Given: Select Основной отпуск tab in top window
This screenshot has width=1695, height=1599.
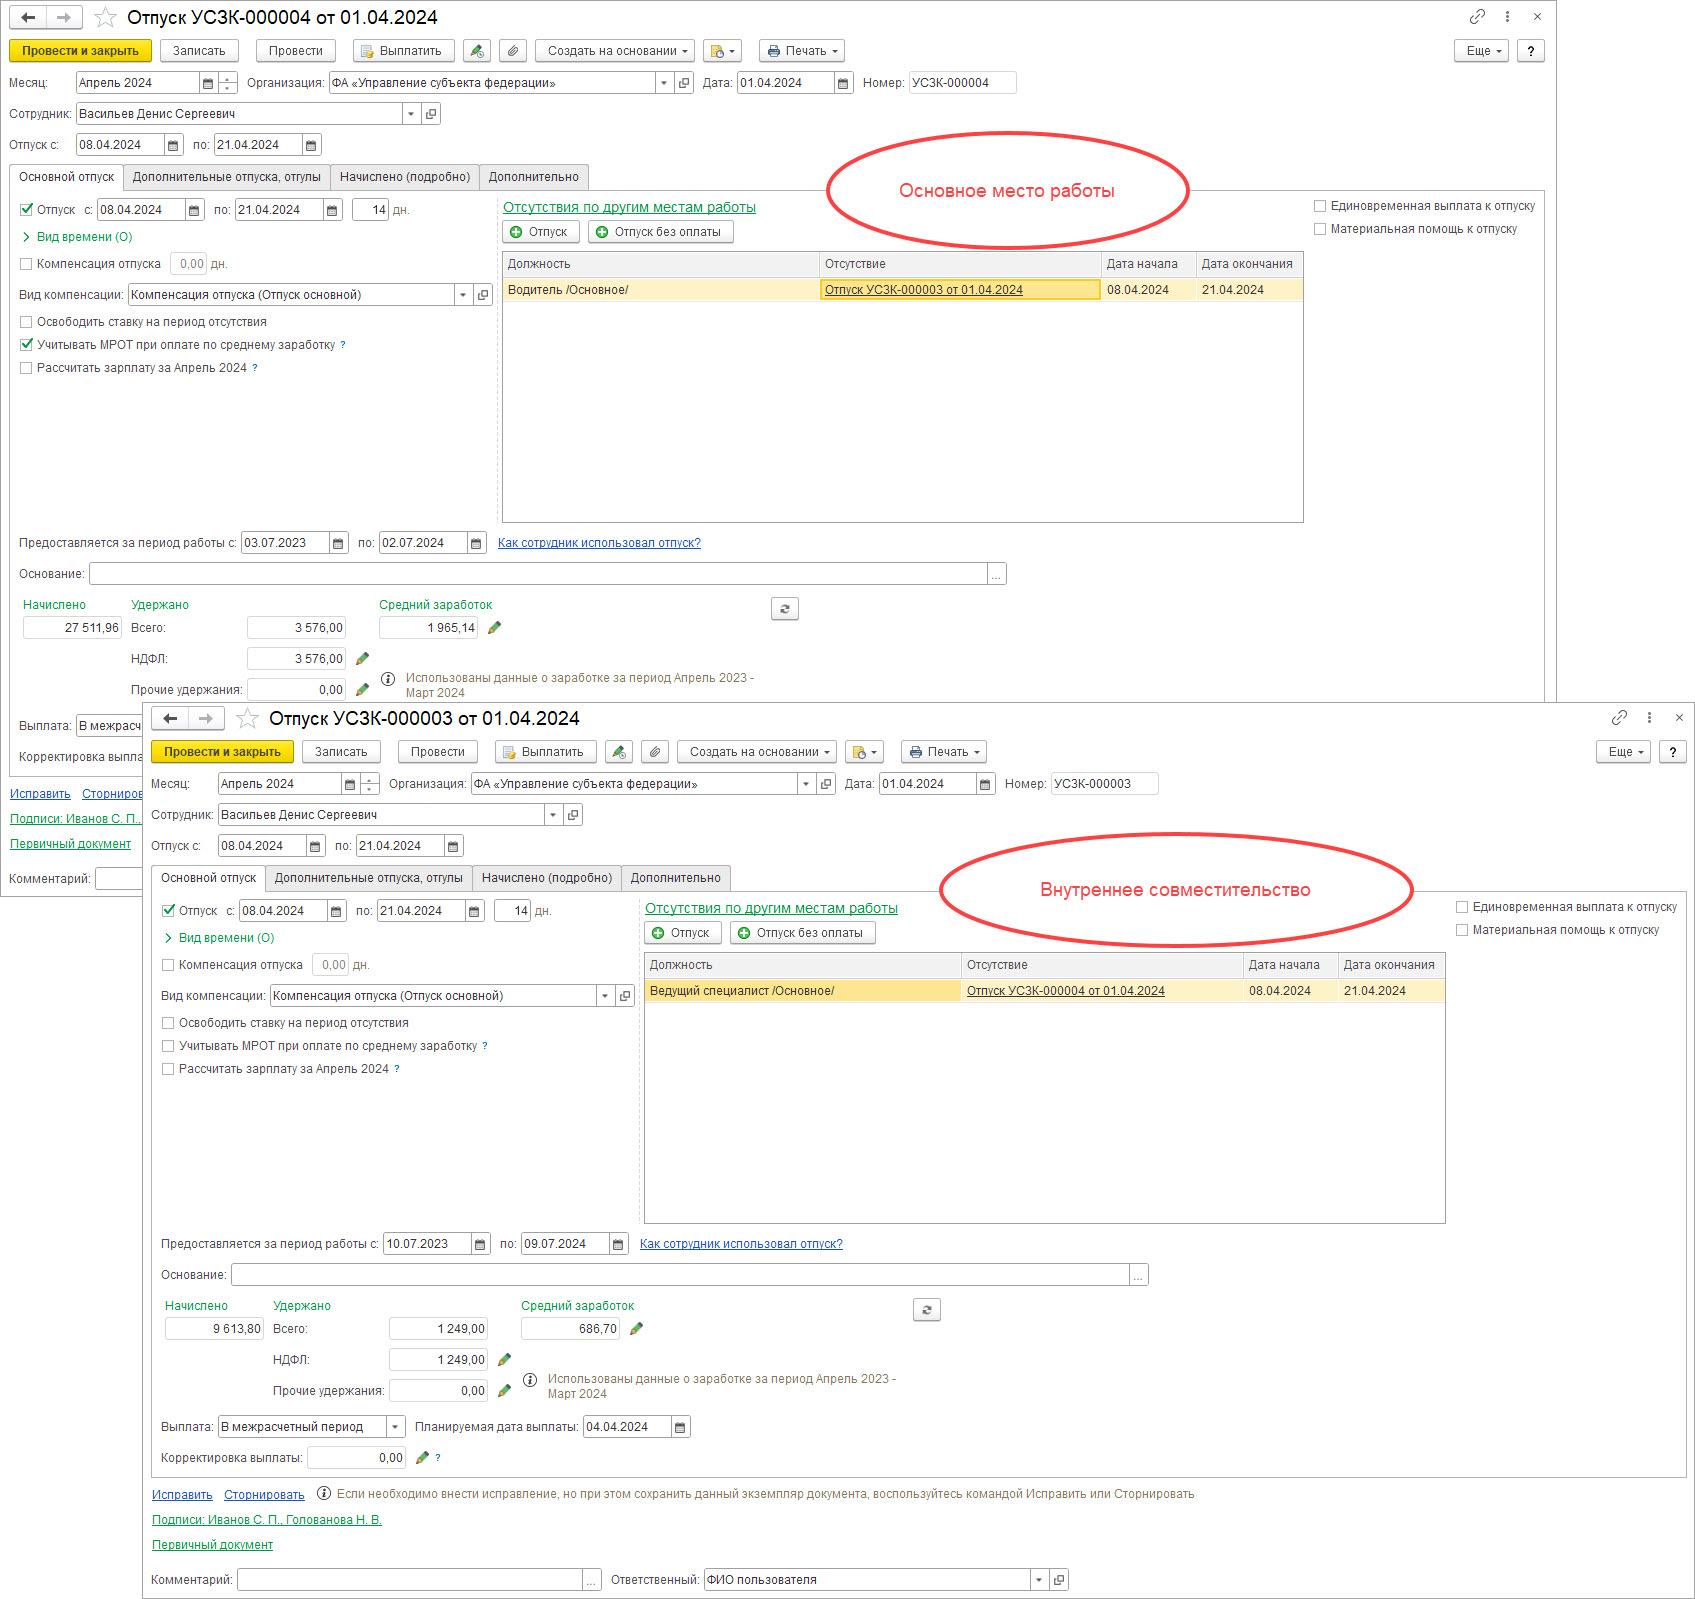Looking at the screenshot, I should (67, 177).
